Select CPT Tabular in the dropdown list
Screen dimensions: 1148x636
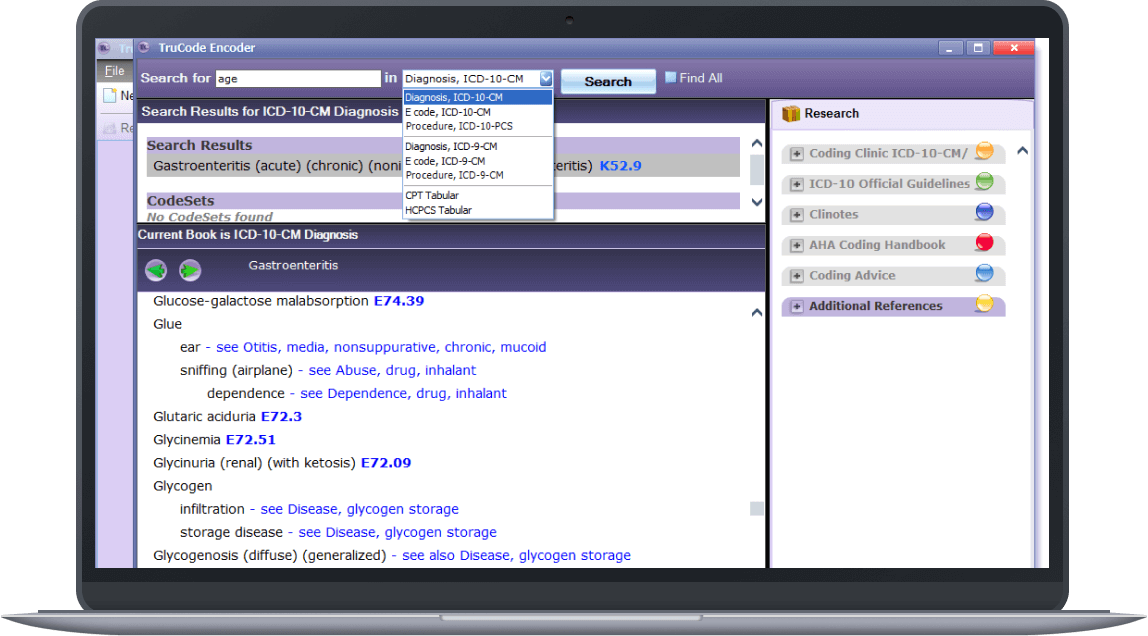(x=432, y=195)
